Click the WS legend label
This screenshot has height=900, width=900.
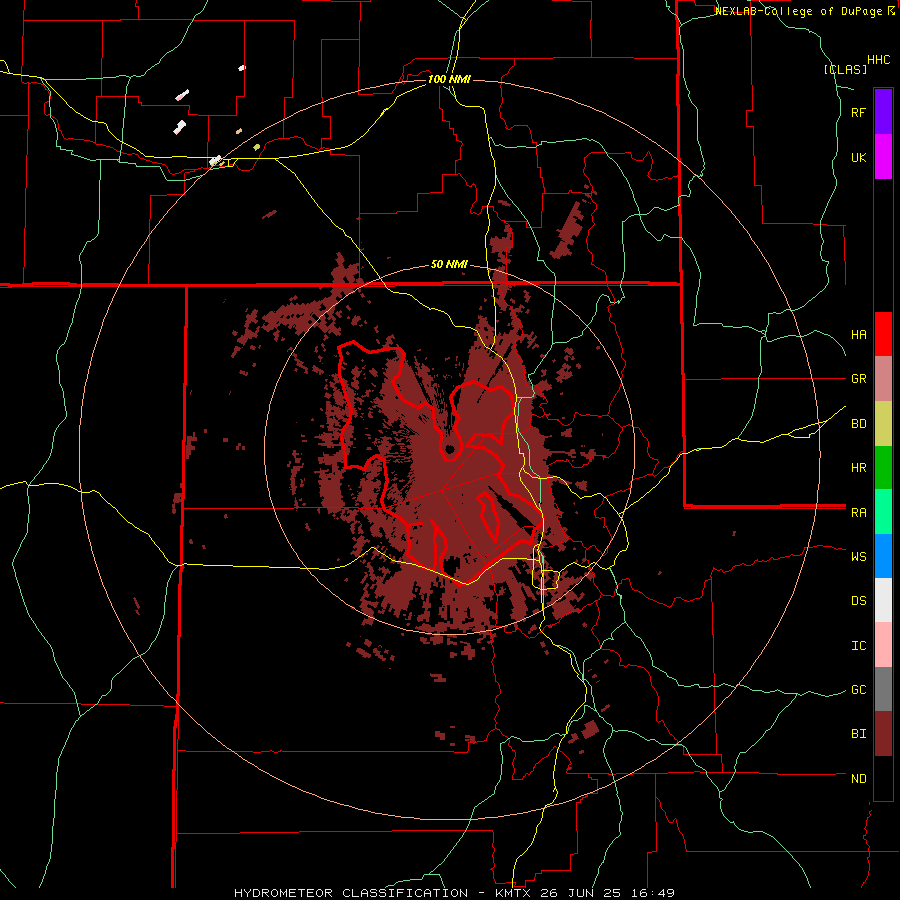(858, 556)
